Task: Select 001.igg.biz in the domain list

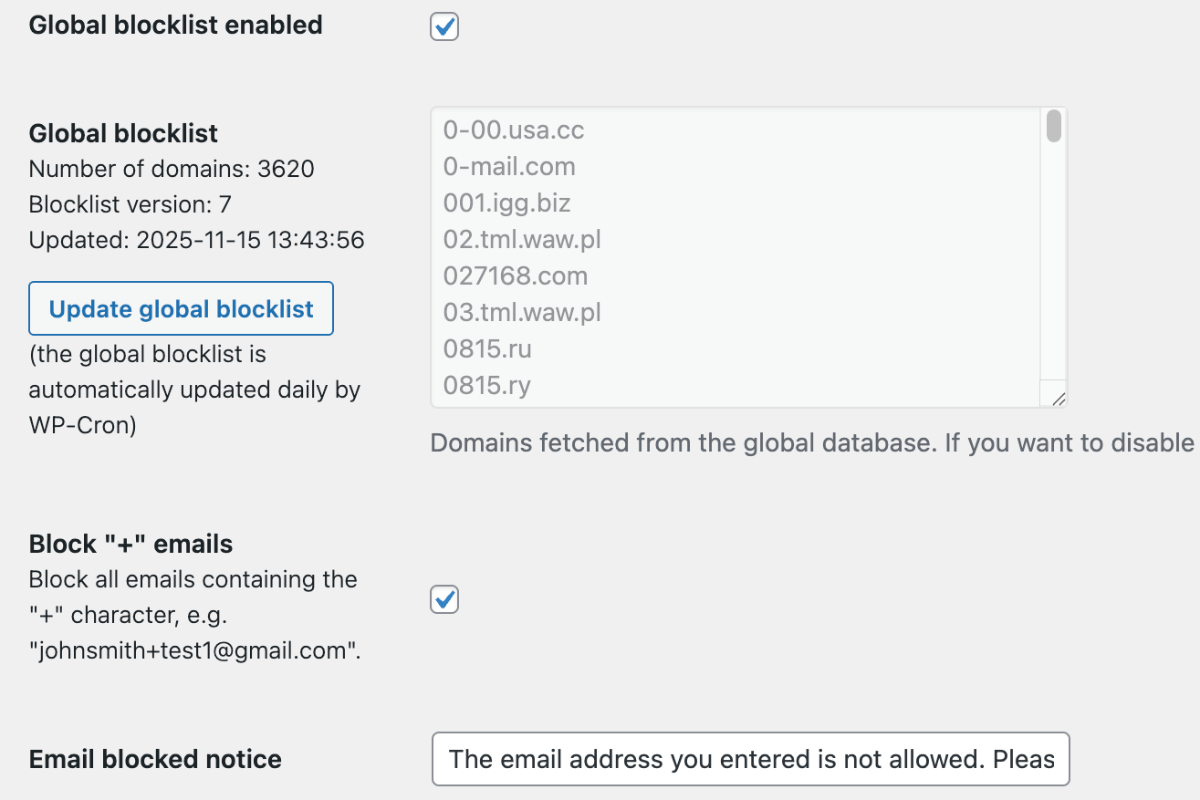Action: 506,203
